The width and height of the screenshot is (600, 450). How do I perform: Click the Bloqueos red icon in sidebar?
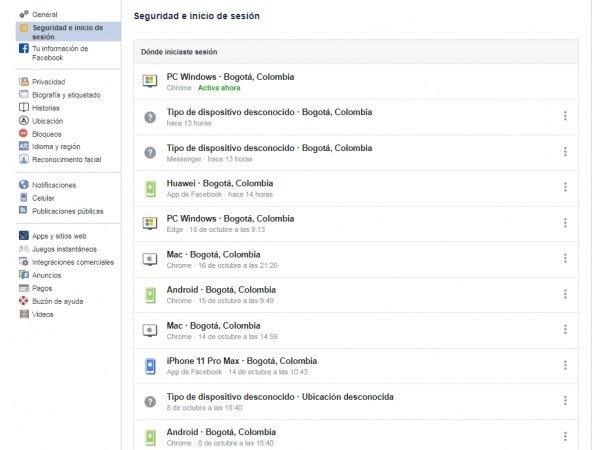click(23, 133)
